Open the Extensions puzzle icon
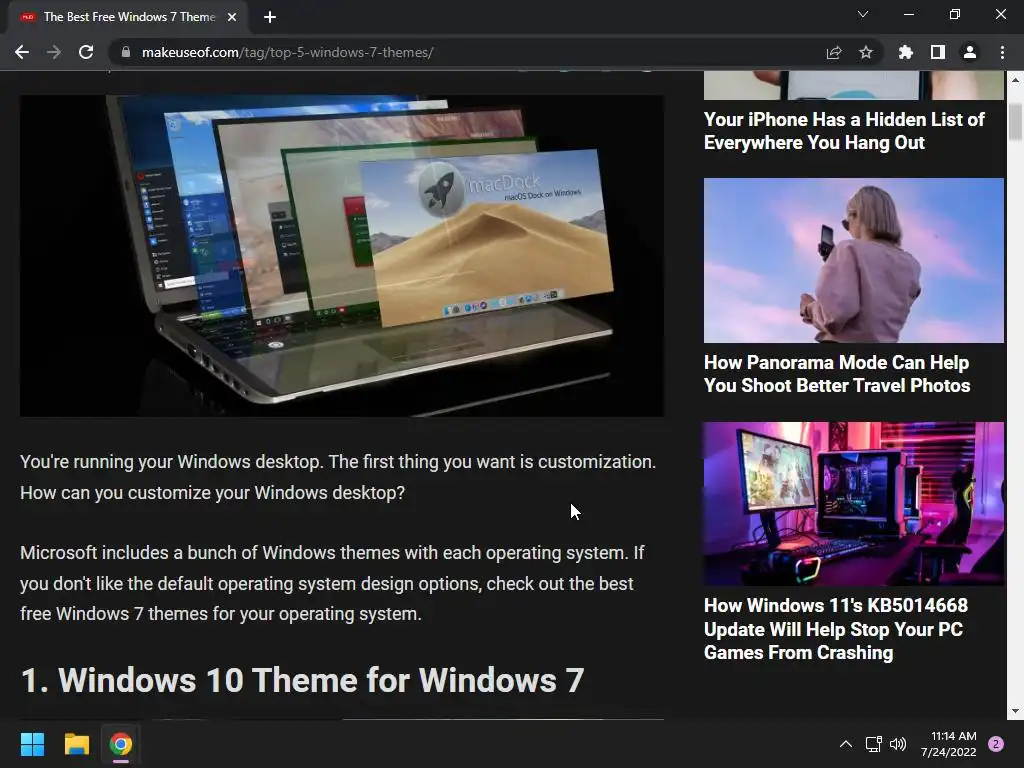The height and width of the screenshot is (768, 1024). tap(906, 52)
